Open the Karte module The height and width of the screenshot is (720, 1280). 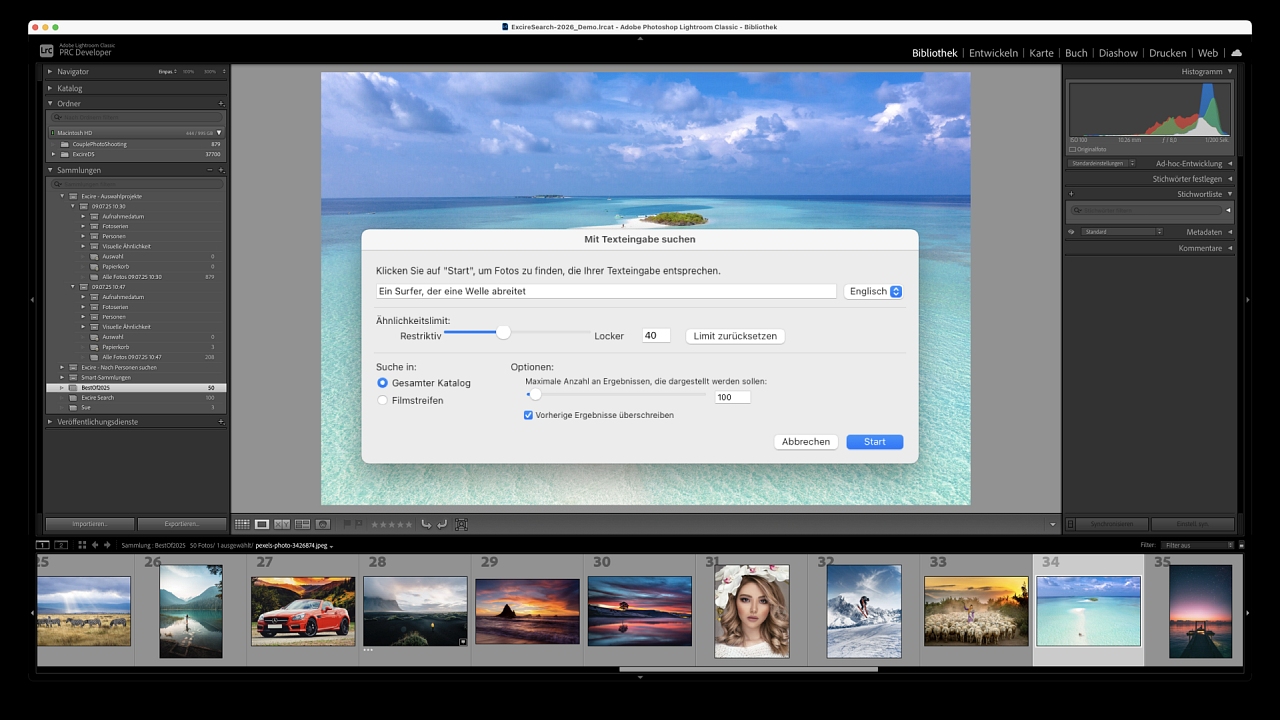[1041, 53]
